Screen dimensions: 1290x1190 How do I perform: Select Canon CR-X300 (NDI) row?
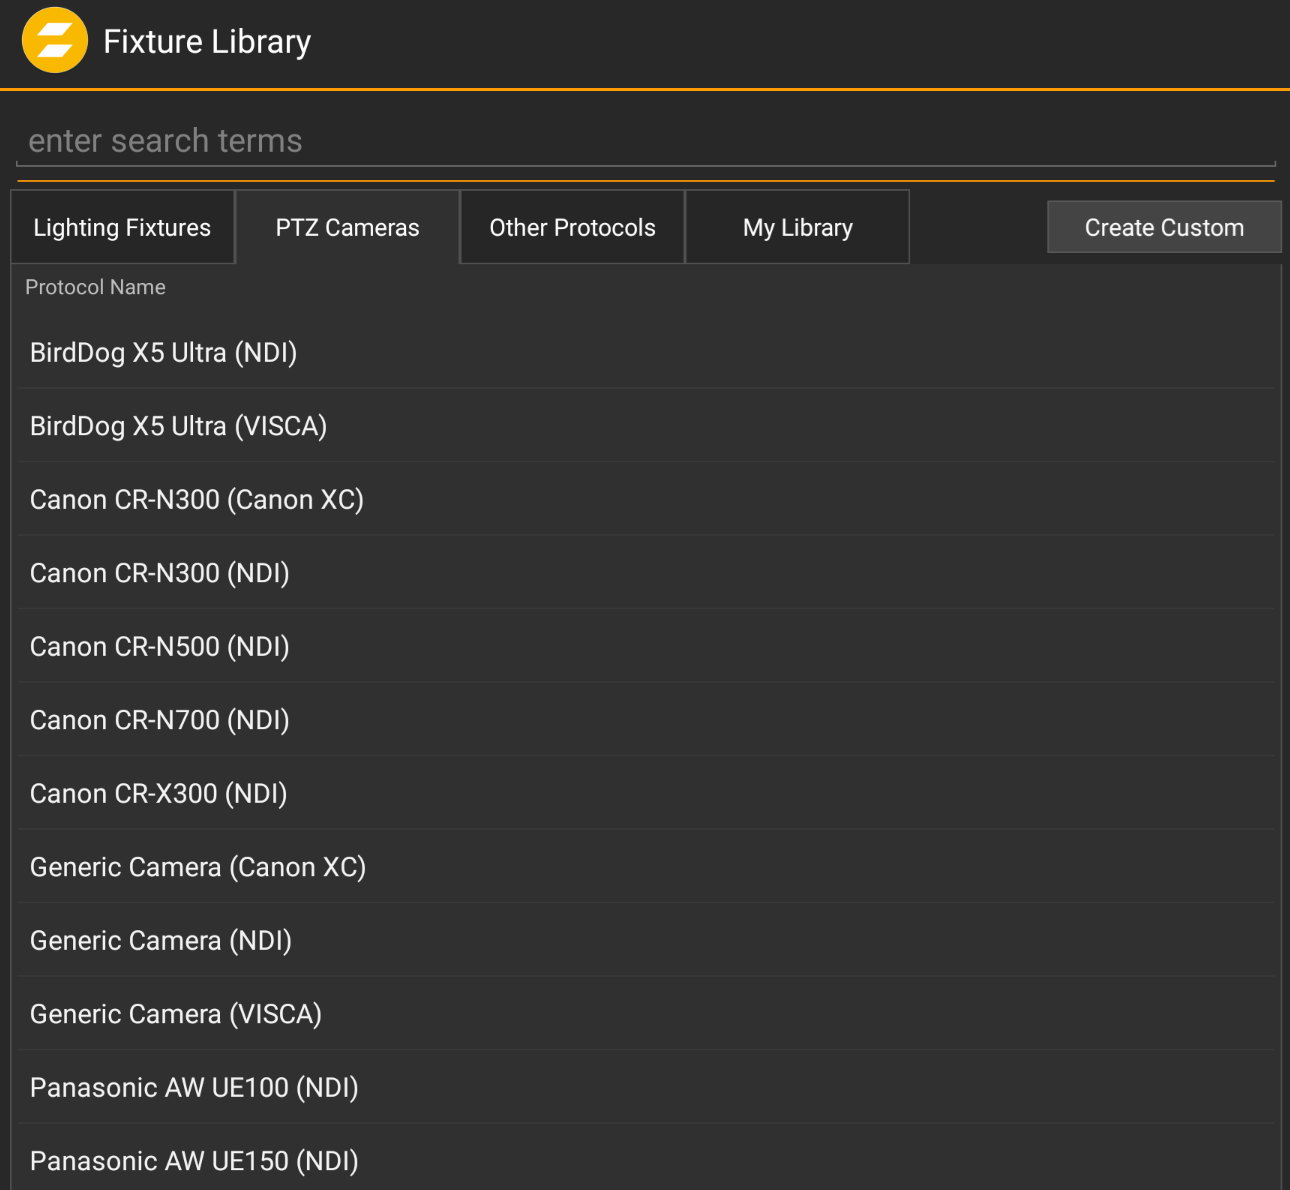coord(646,793)
